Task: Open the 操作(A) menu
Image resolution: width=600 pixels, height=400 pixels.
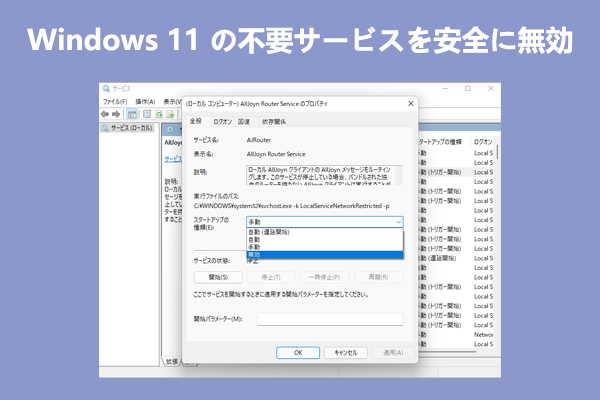Action: 145,101
